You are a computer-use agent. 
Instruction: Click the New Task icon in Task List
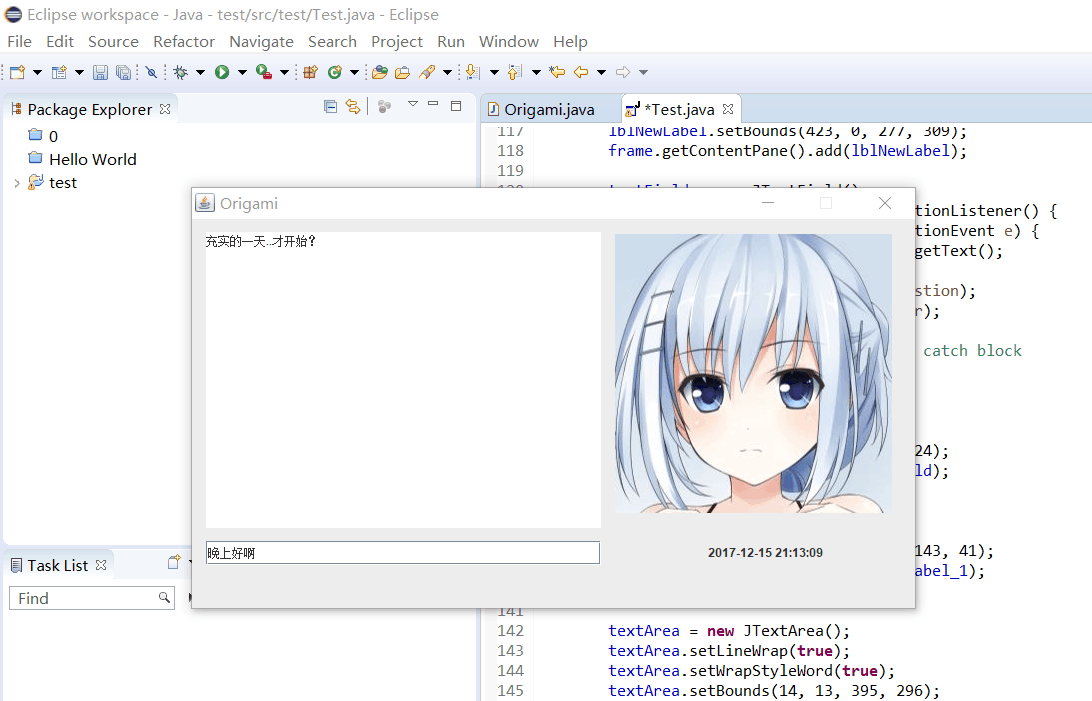174,562
